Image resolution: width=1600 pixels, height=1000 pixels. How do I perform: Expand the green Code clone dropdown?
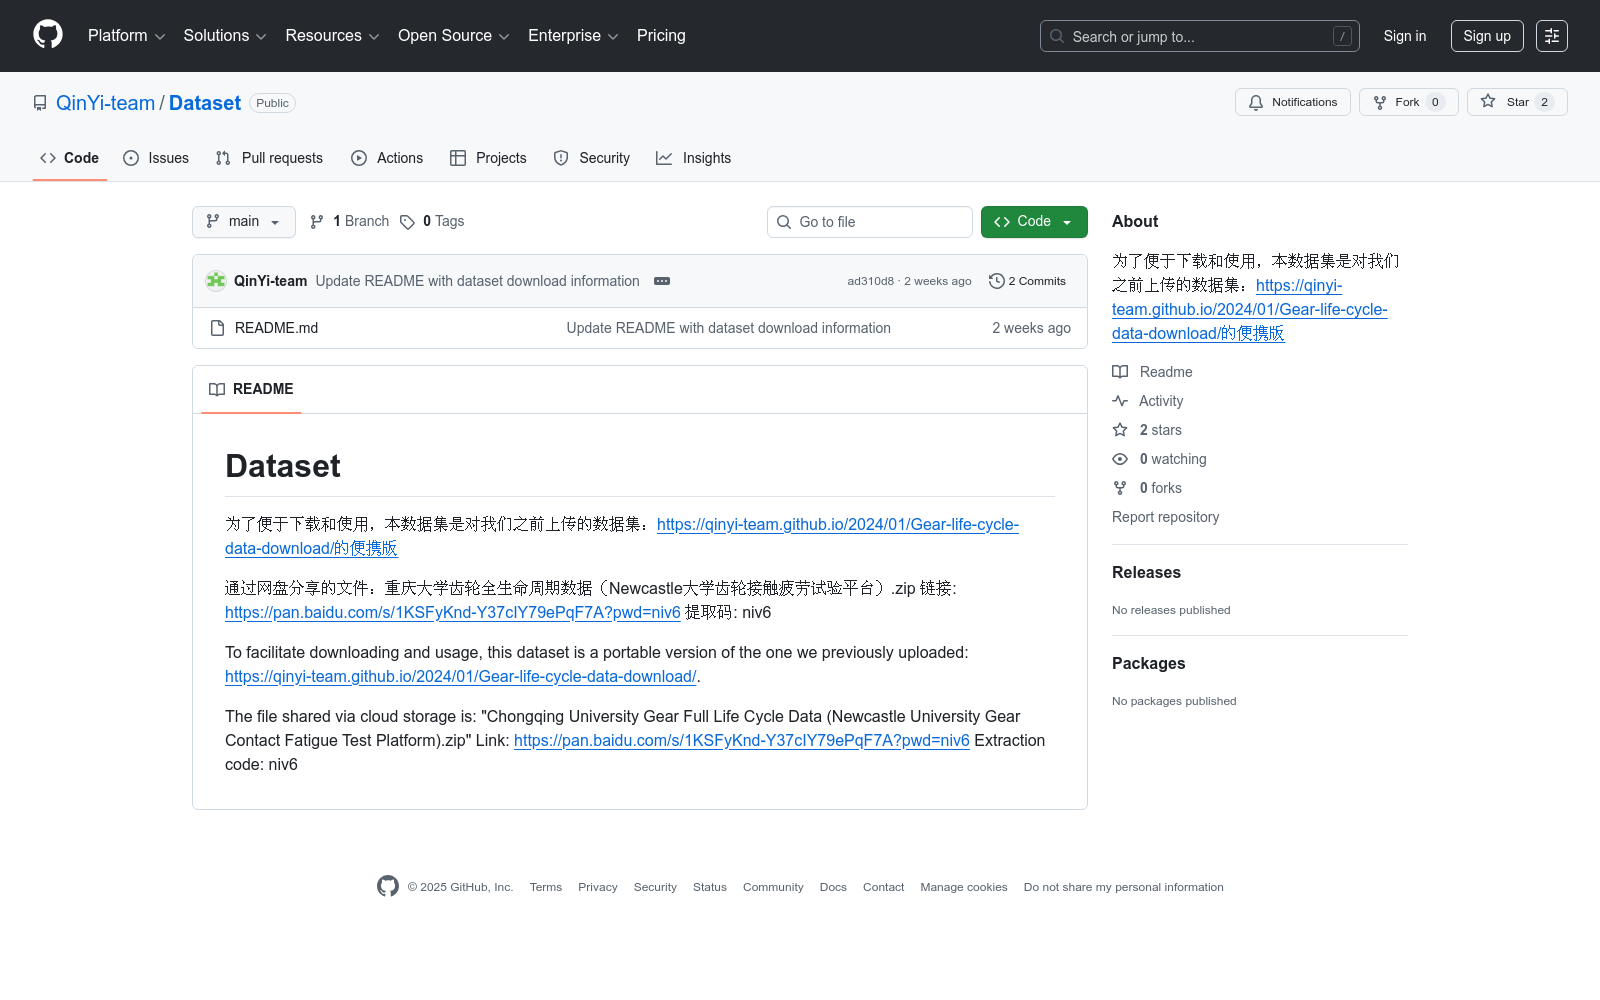(1034, 222)
